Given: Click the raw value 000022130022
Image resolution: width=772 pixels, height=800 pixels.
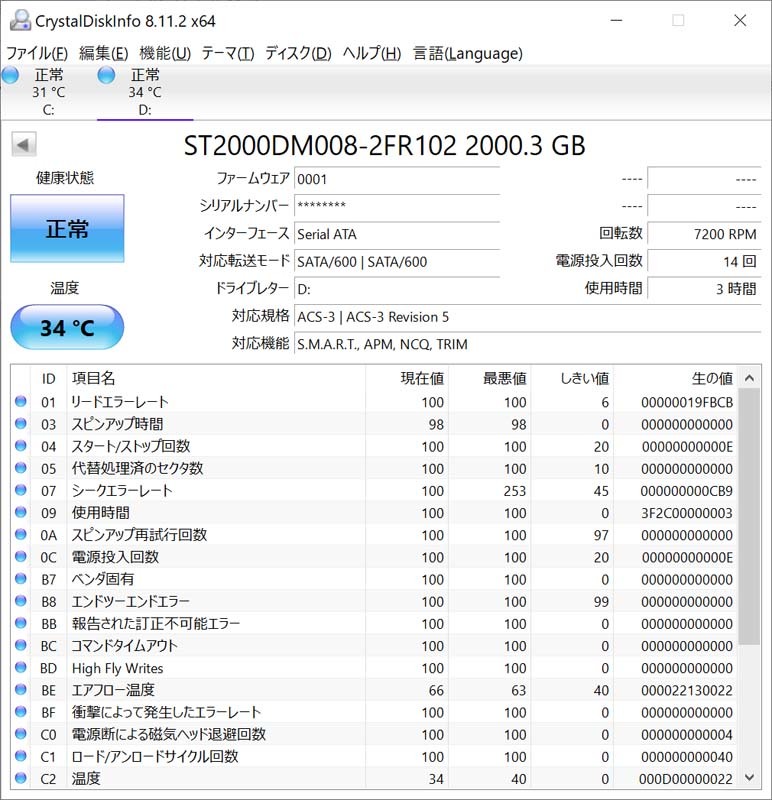Looking at the screenshot, I should point(687,690).
